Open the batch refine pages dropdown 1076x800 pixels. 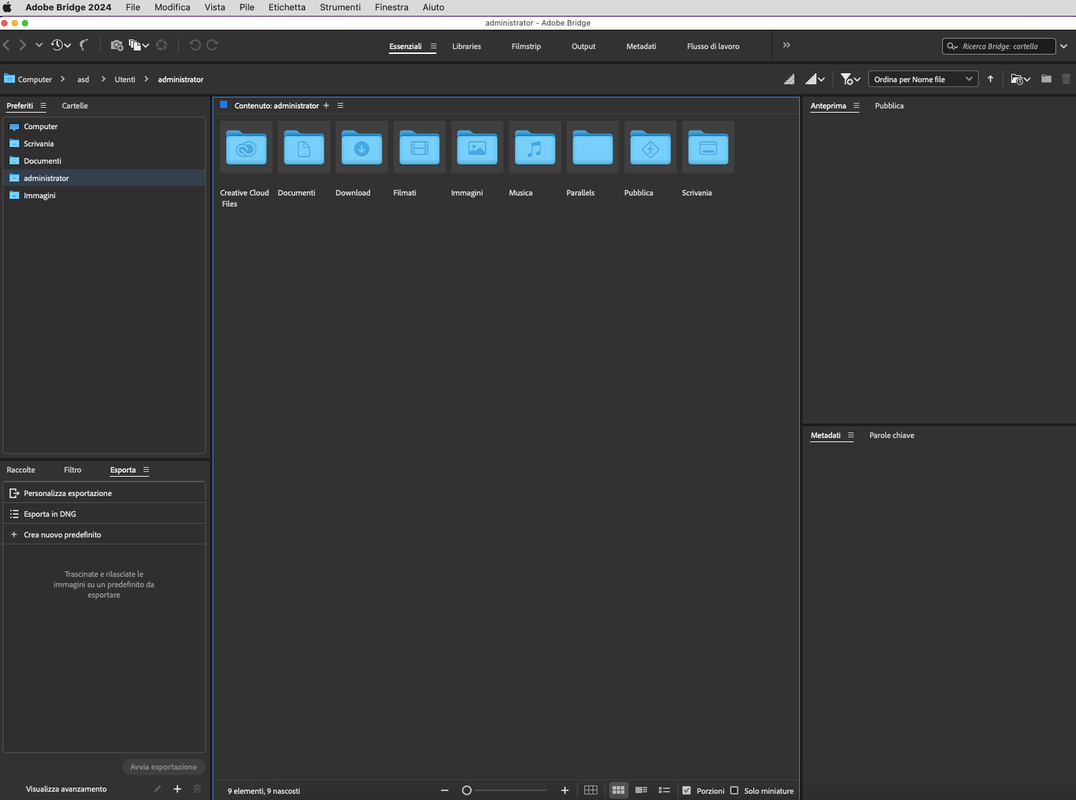tap(139, 45)
